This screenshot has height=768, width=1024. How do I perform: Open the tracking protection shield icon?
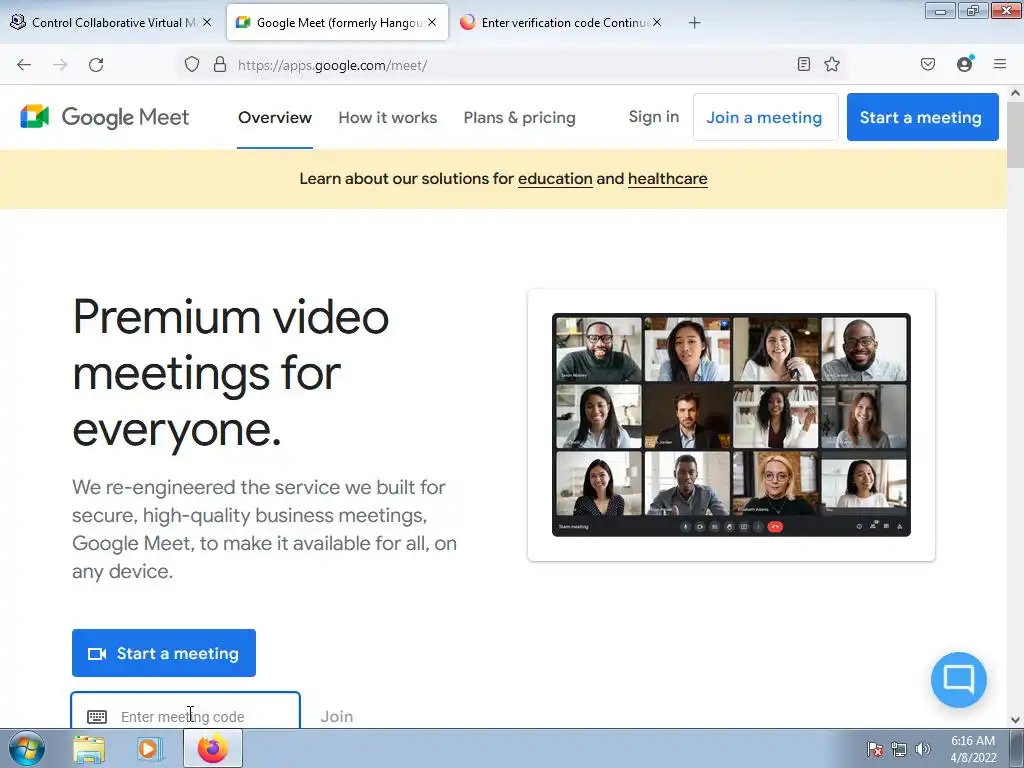click(x=191, y=64)
